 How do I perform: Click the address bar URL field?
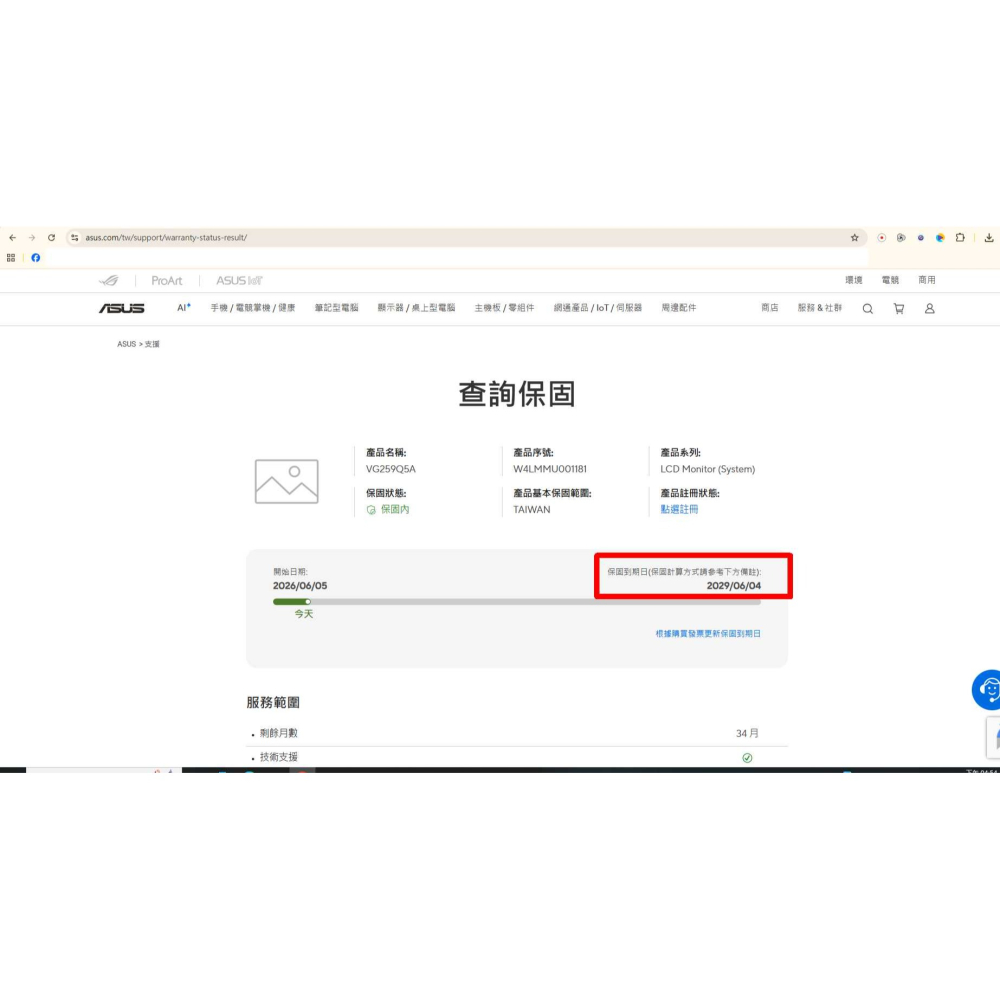coord(466,237)
